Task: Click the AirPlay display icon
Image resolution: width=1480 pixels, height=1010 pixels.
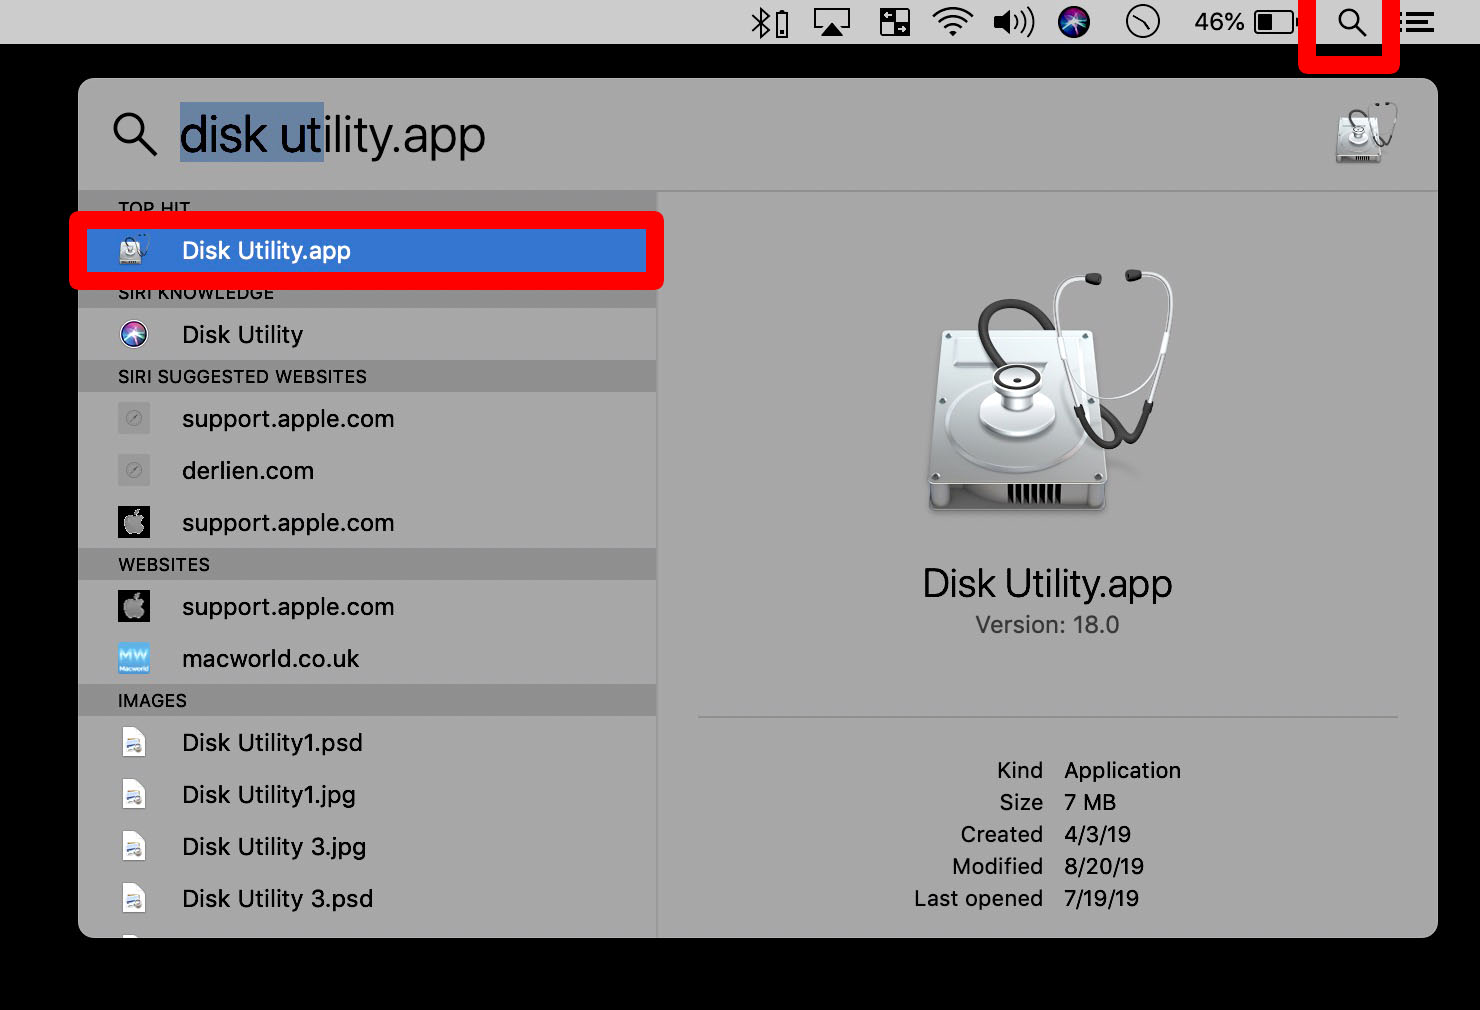Action: coord(830,21)
